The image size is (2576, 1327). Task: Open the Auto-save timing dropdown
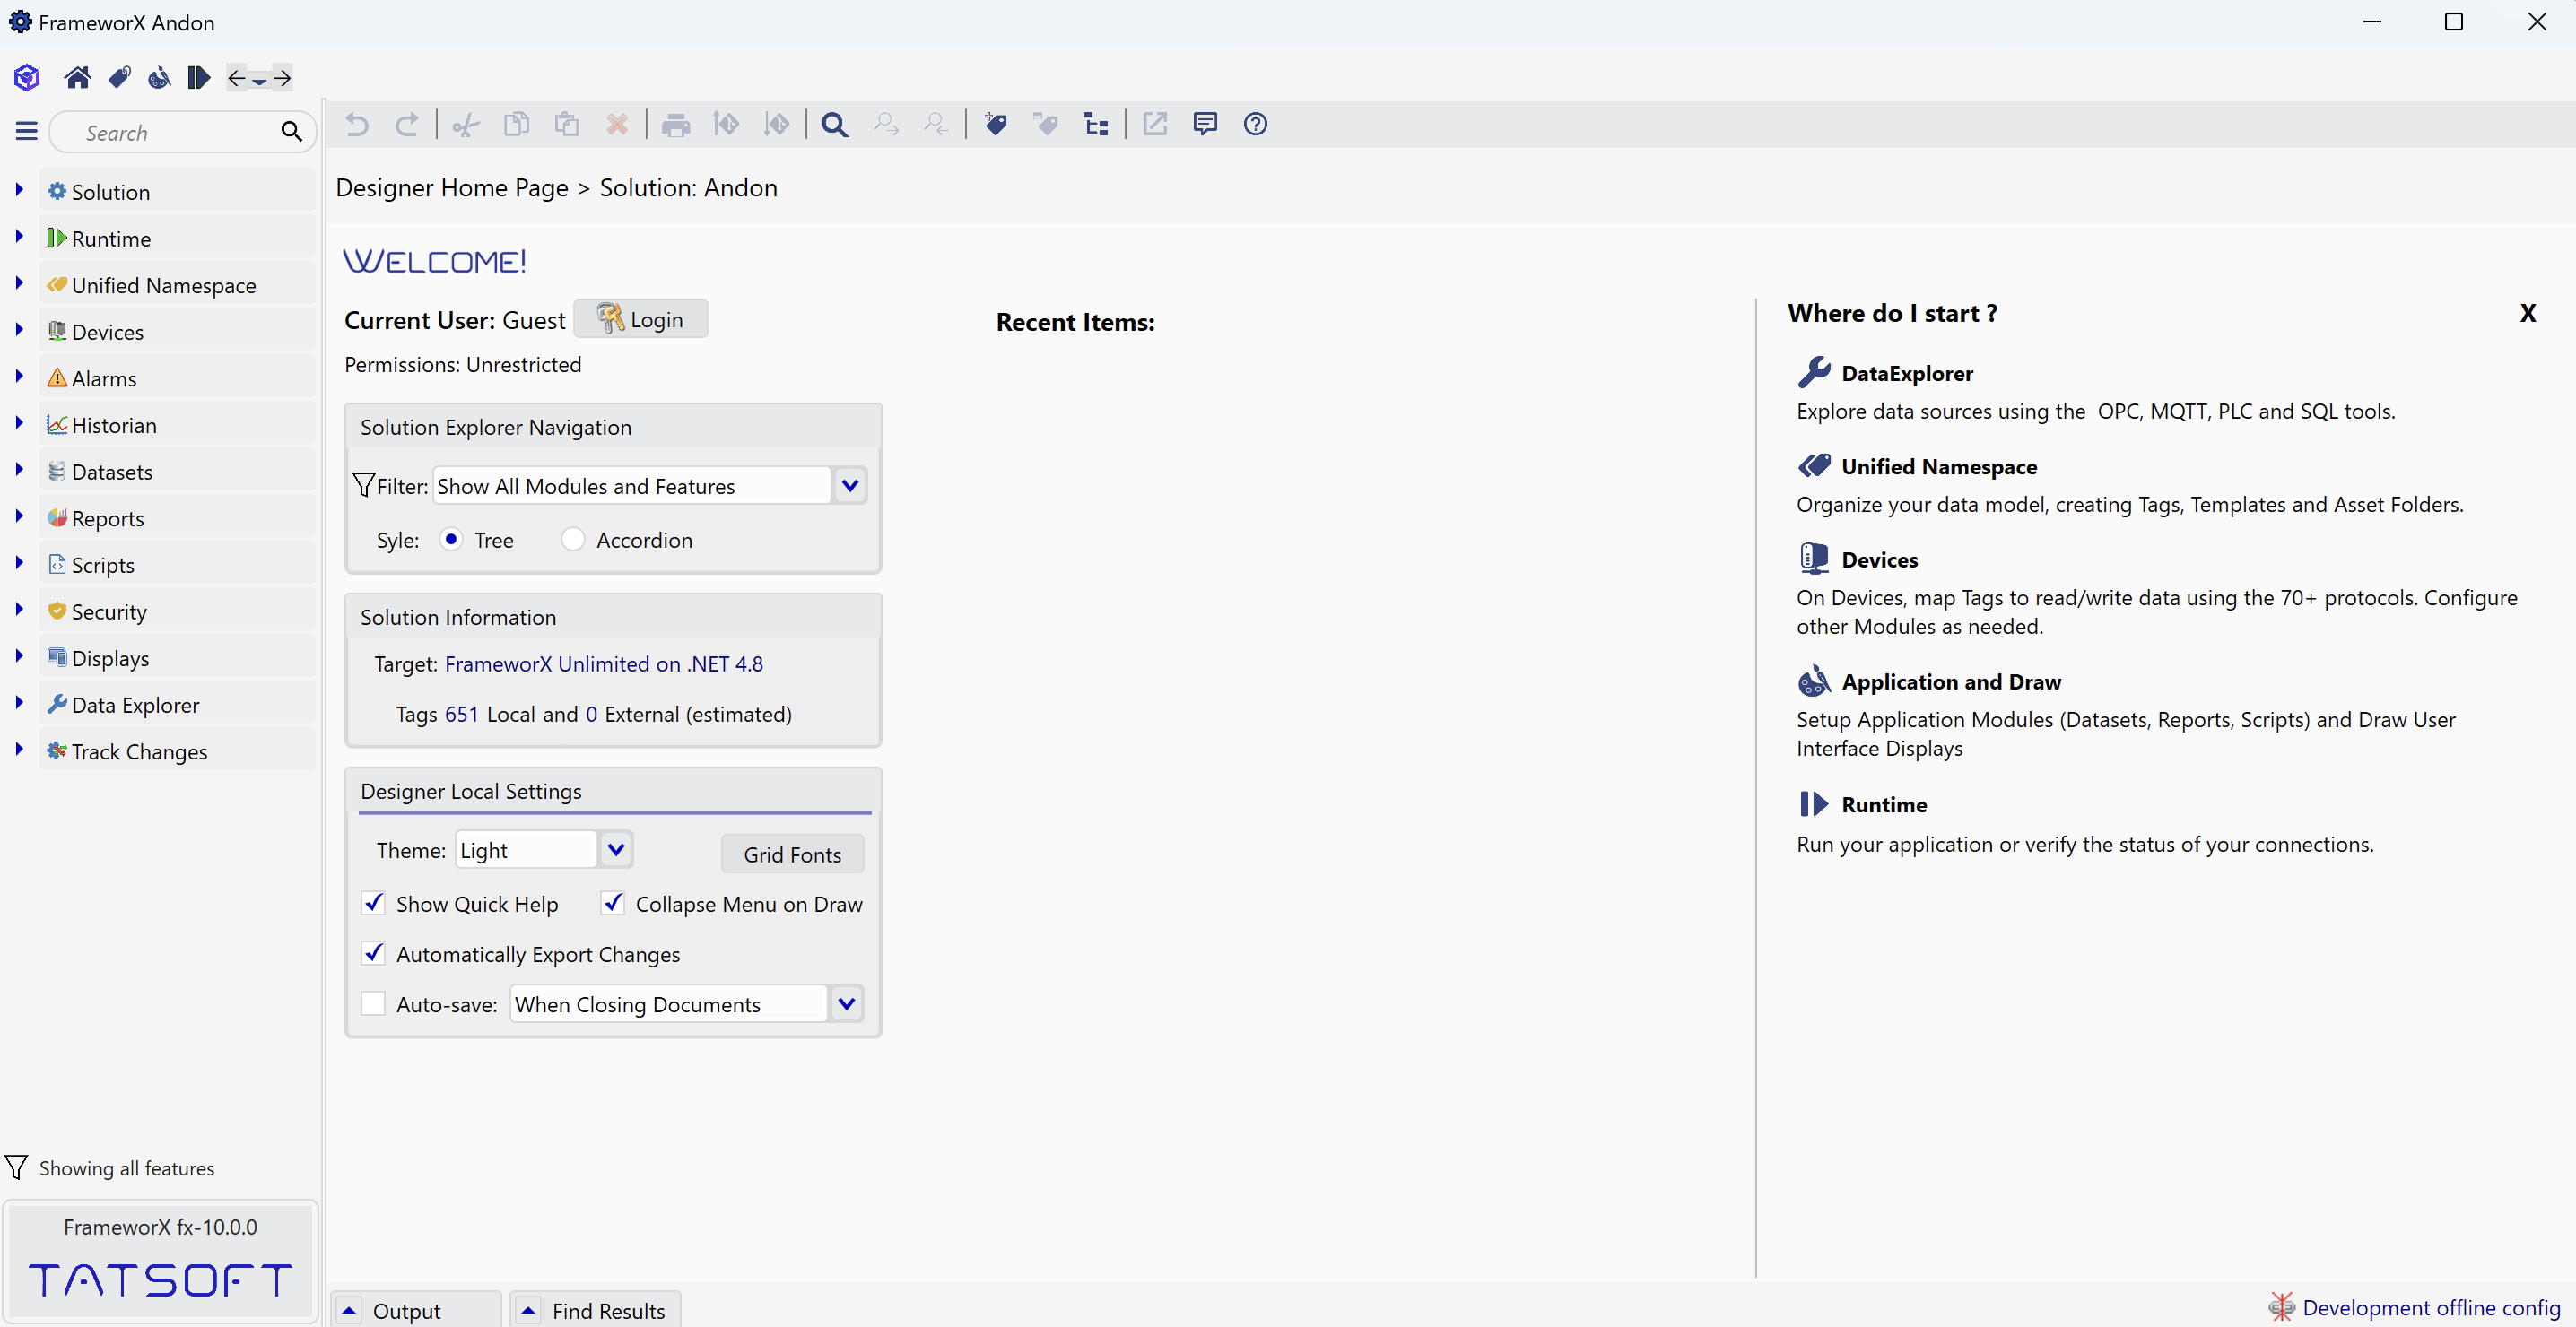point(847,1003)
